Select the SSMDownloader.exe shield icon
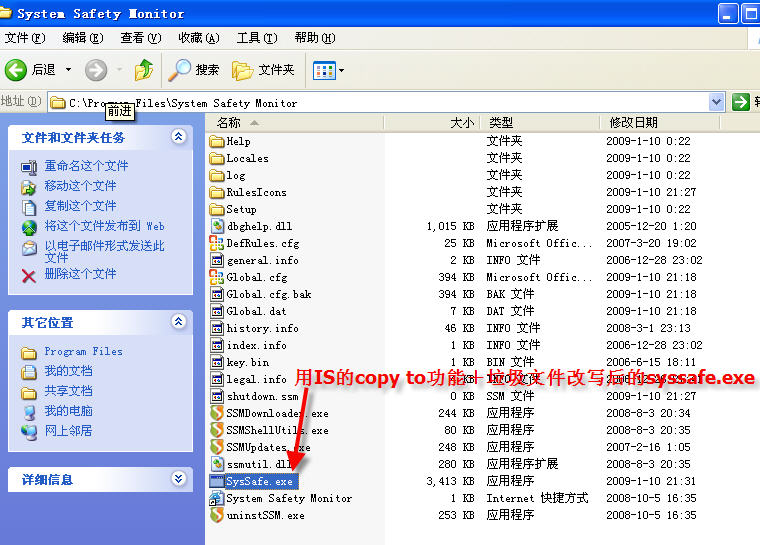Screen dimensions: 760x545 (217, 413)
